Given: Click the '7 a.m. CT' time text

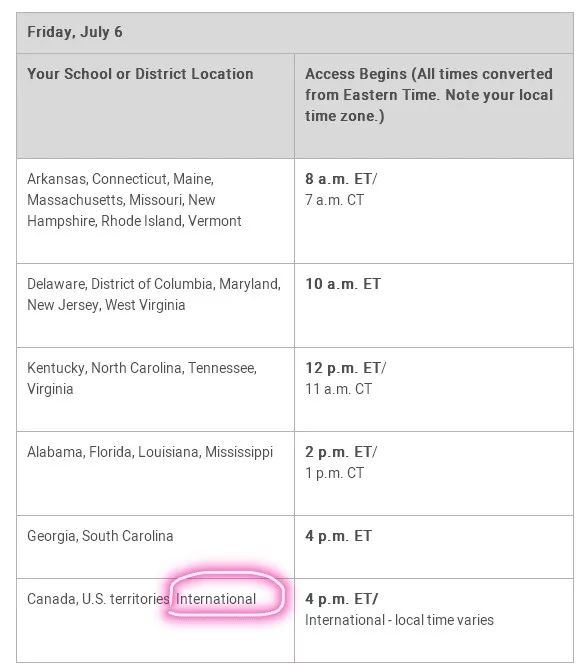Looking at the screenshot, I should coord(334,200).
